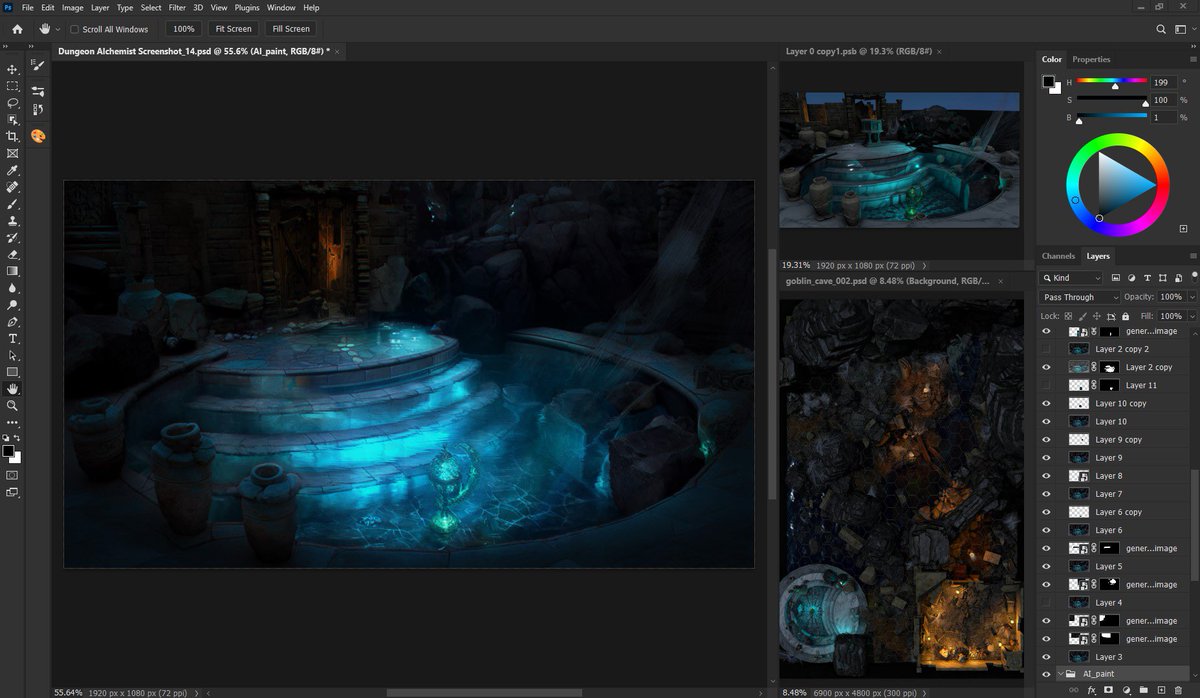Select the Move tool
The height and width of the screenshot is (698, 1200).
point(13,69)
